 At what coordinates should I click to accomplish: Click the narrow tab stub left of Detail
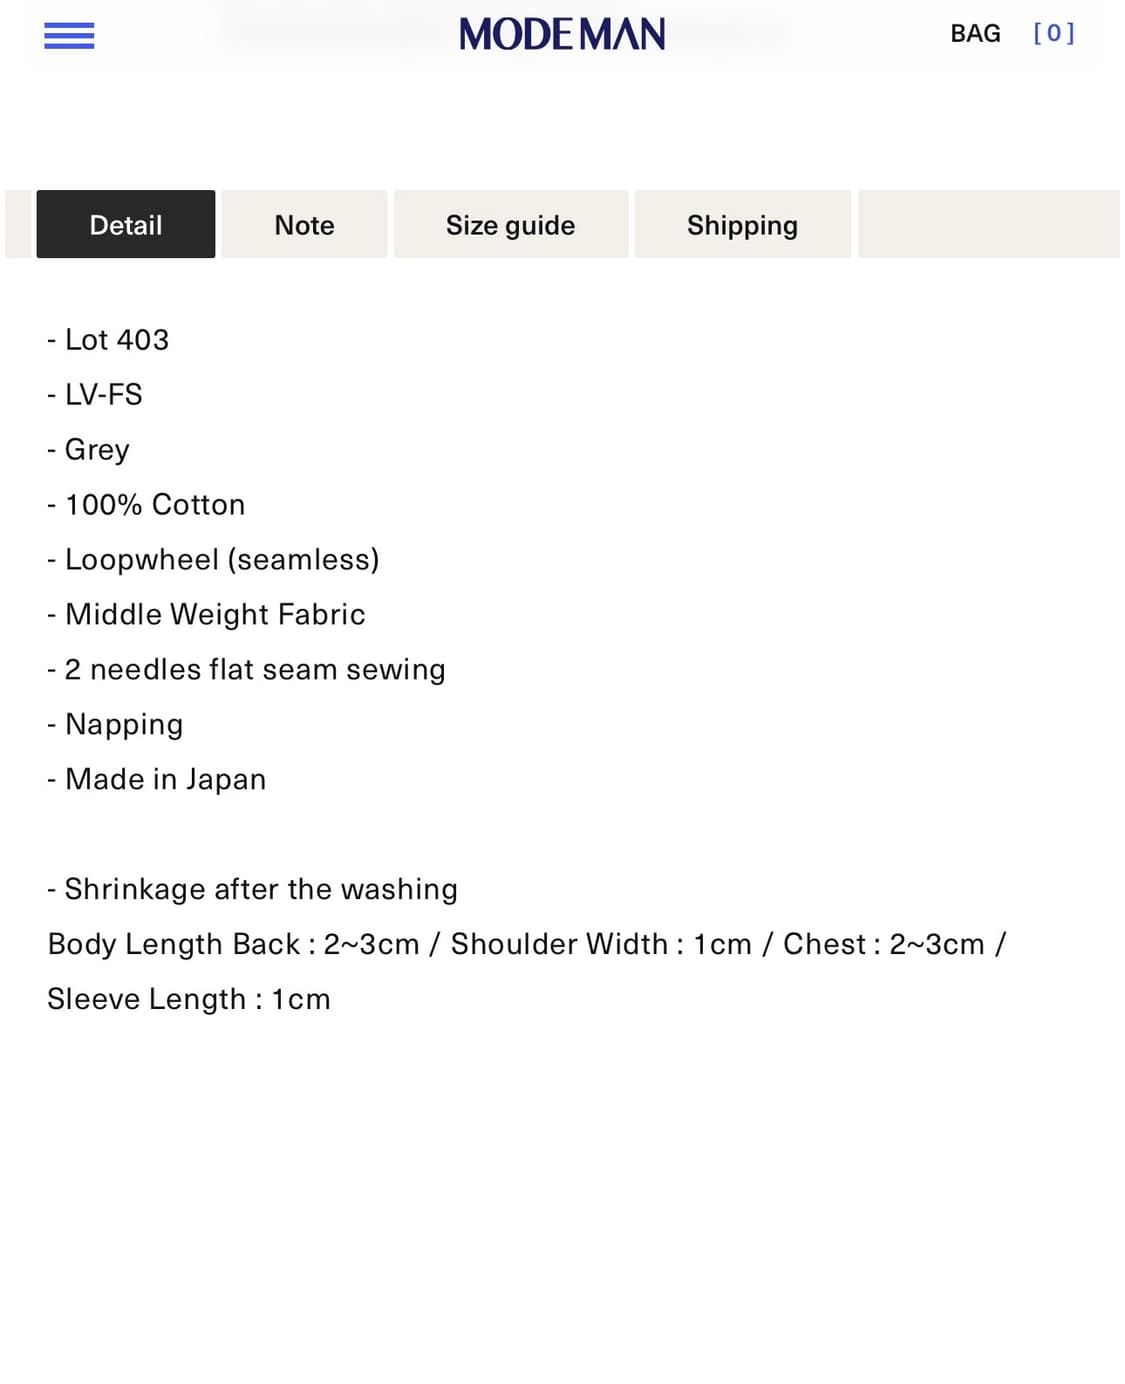click(19, 225)
